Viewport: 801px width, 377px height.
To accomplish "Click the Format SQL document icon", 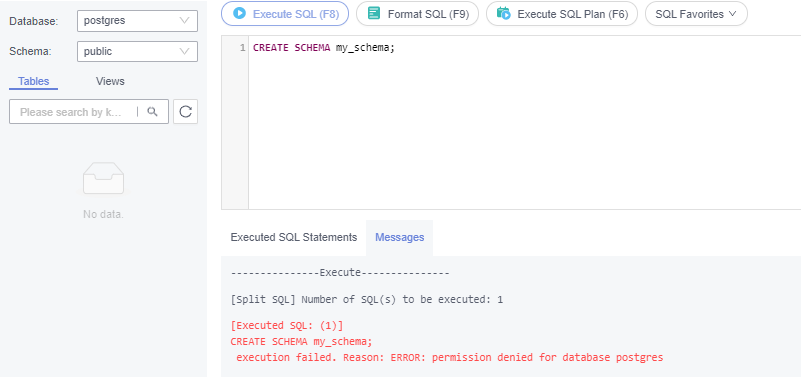I will (x=374, y=13).
